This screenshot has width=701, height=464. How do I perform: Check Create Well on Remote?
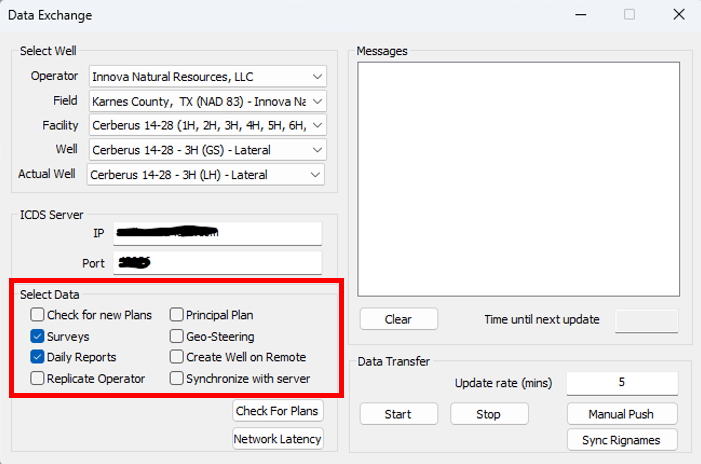[177, 357]
